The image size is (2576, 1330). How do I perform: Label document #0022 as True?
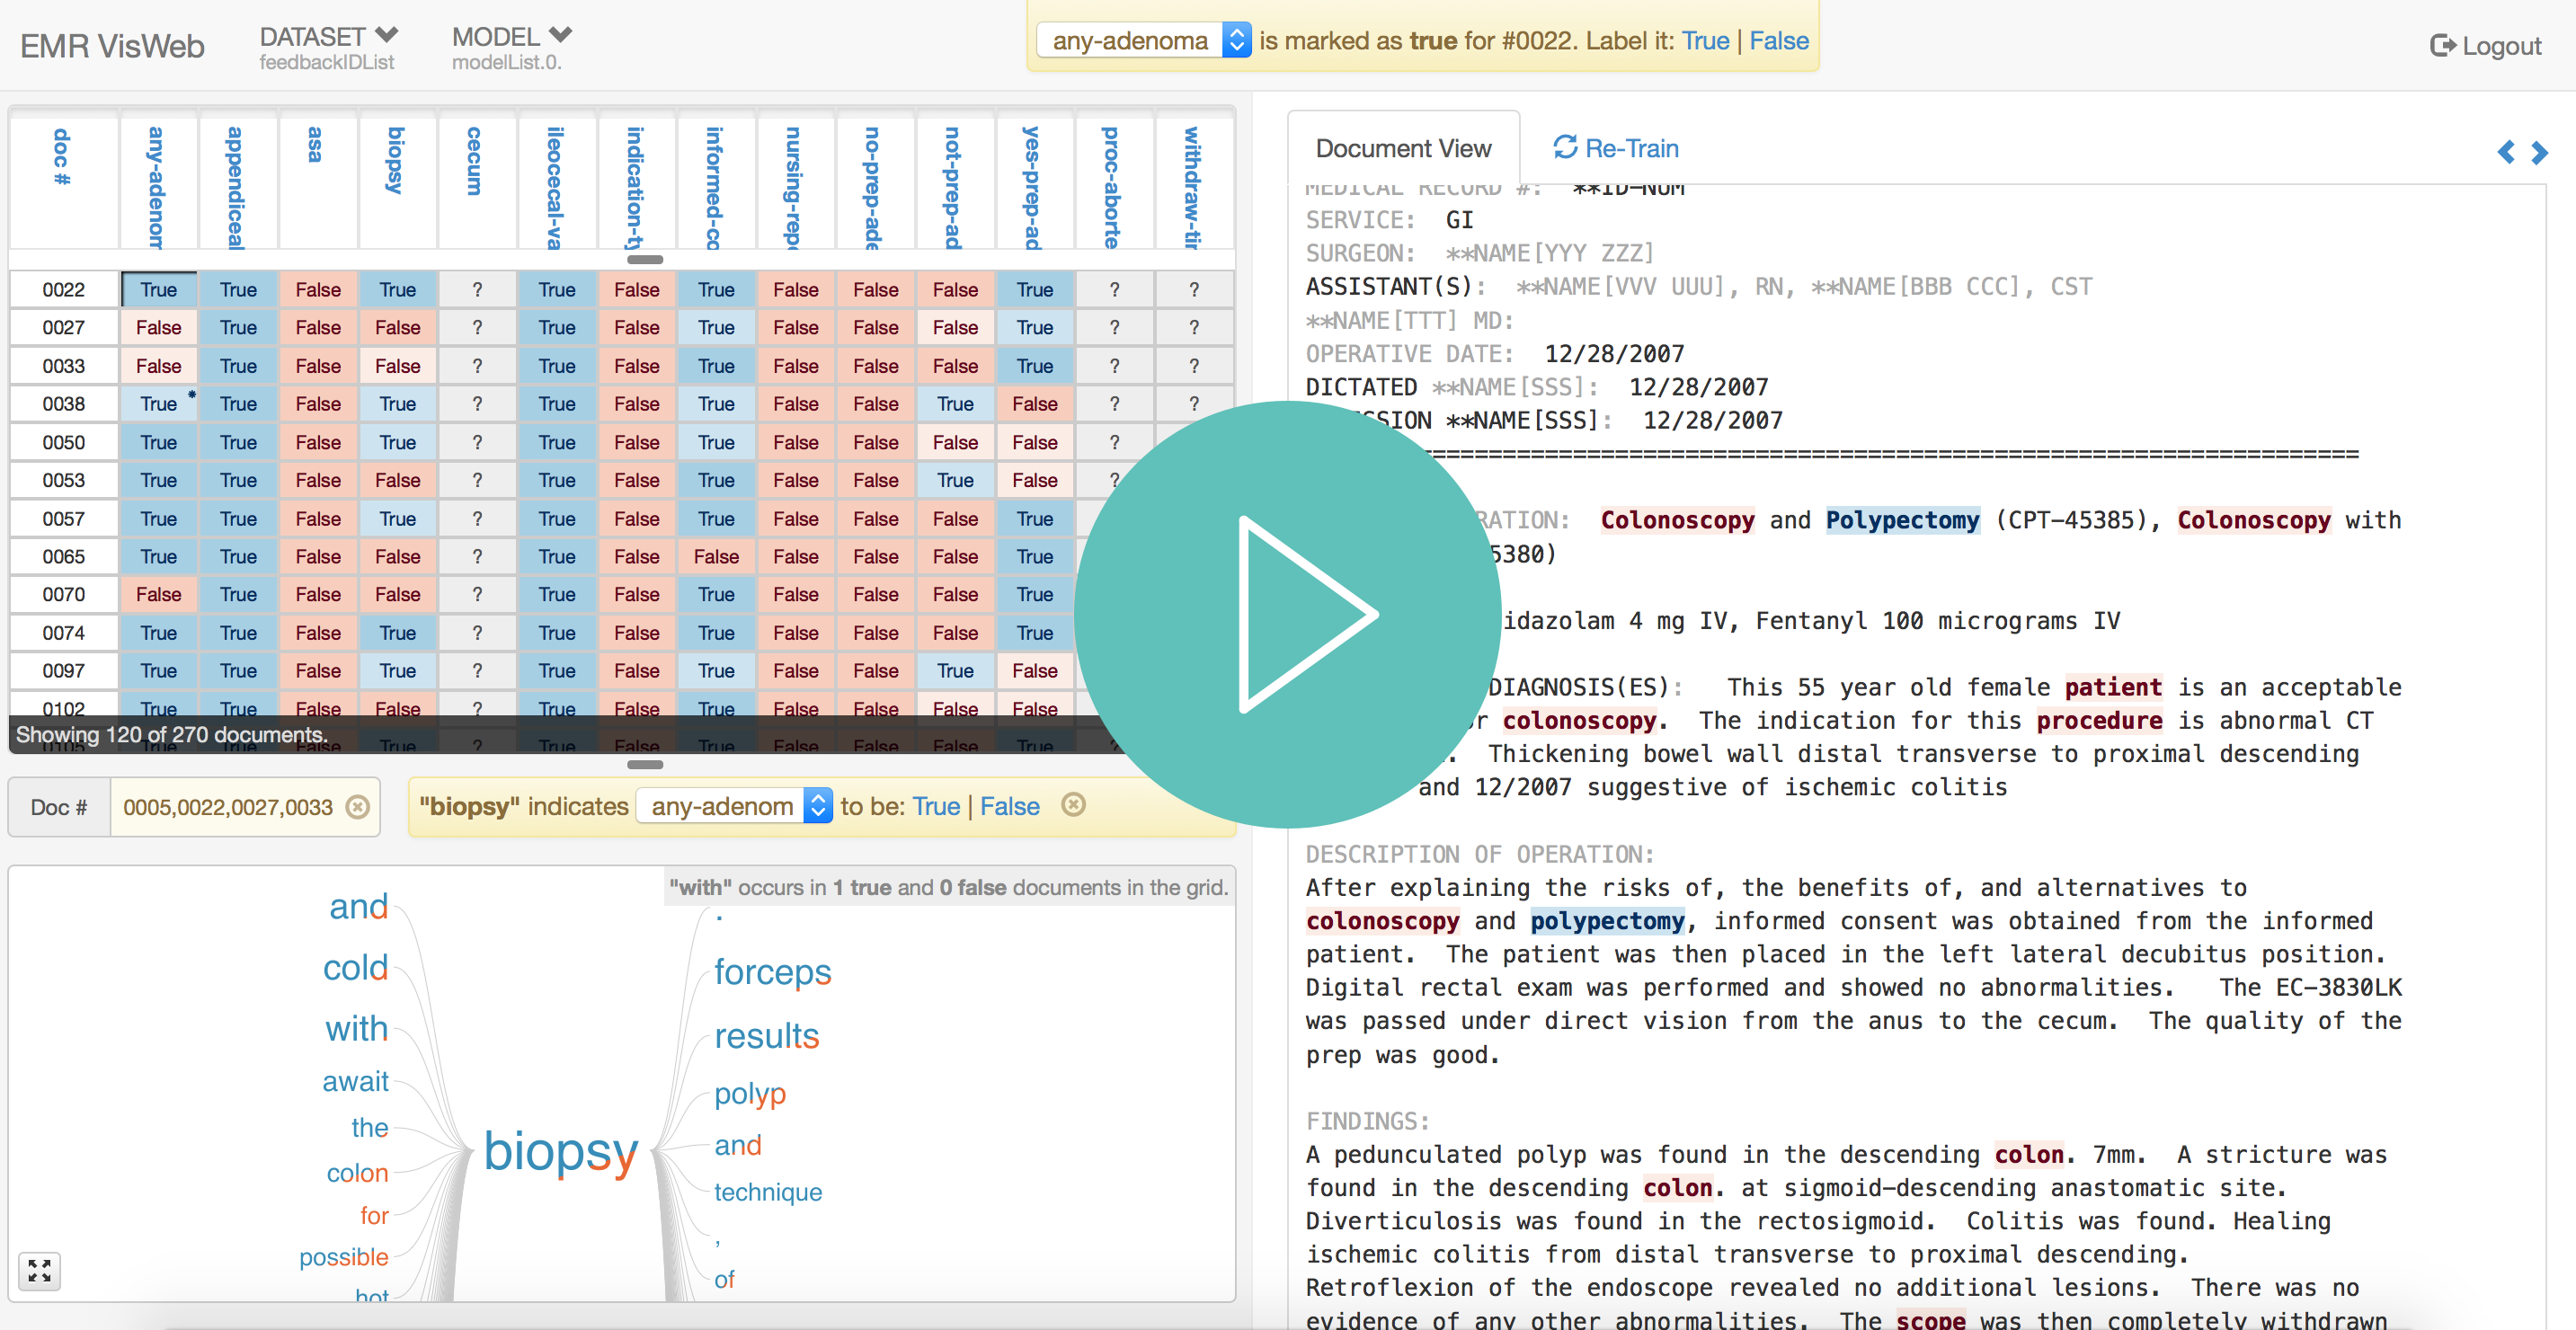pyautogui.click(x=1704, y=40)
